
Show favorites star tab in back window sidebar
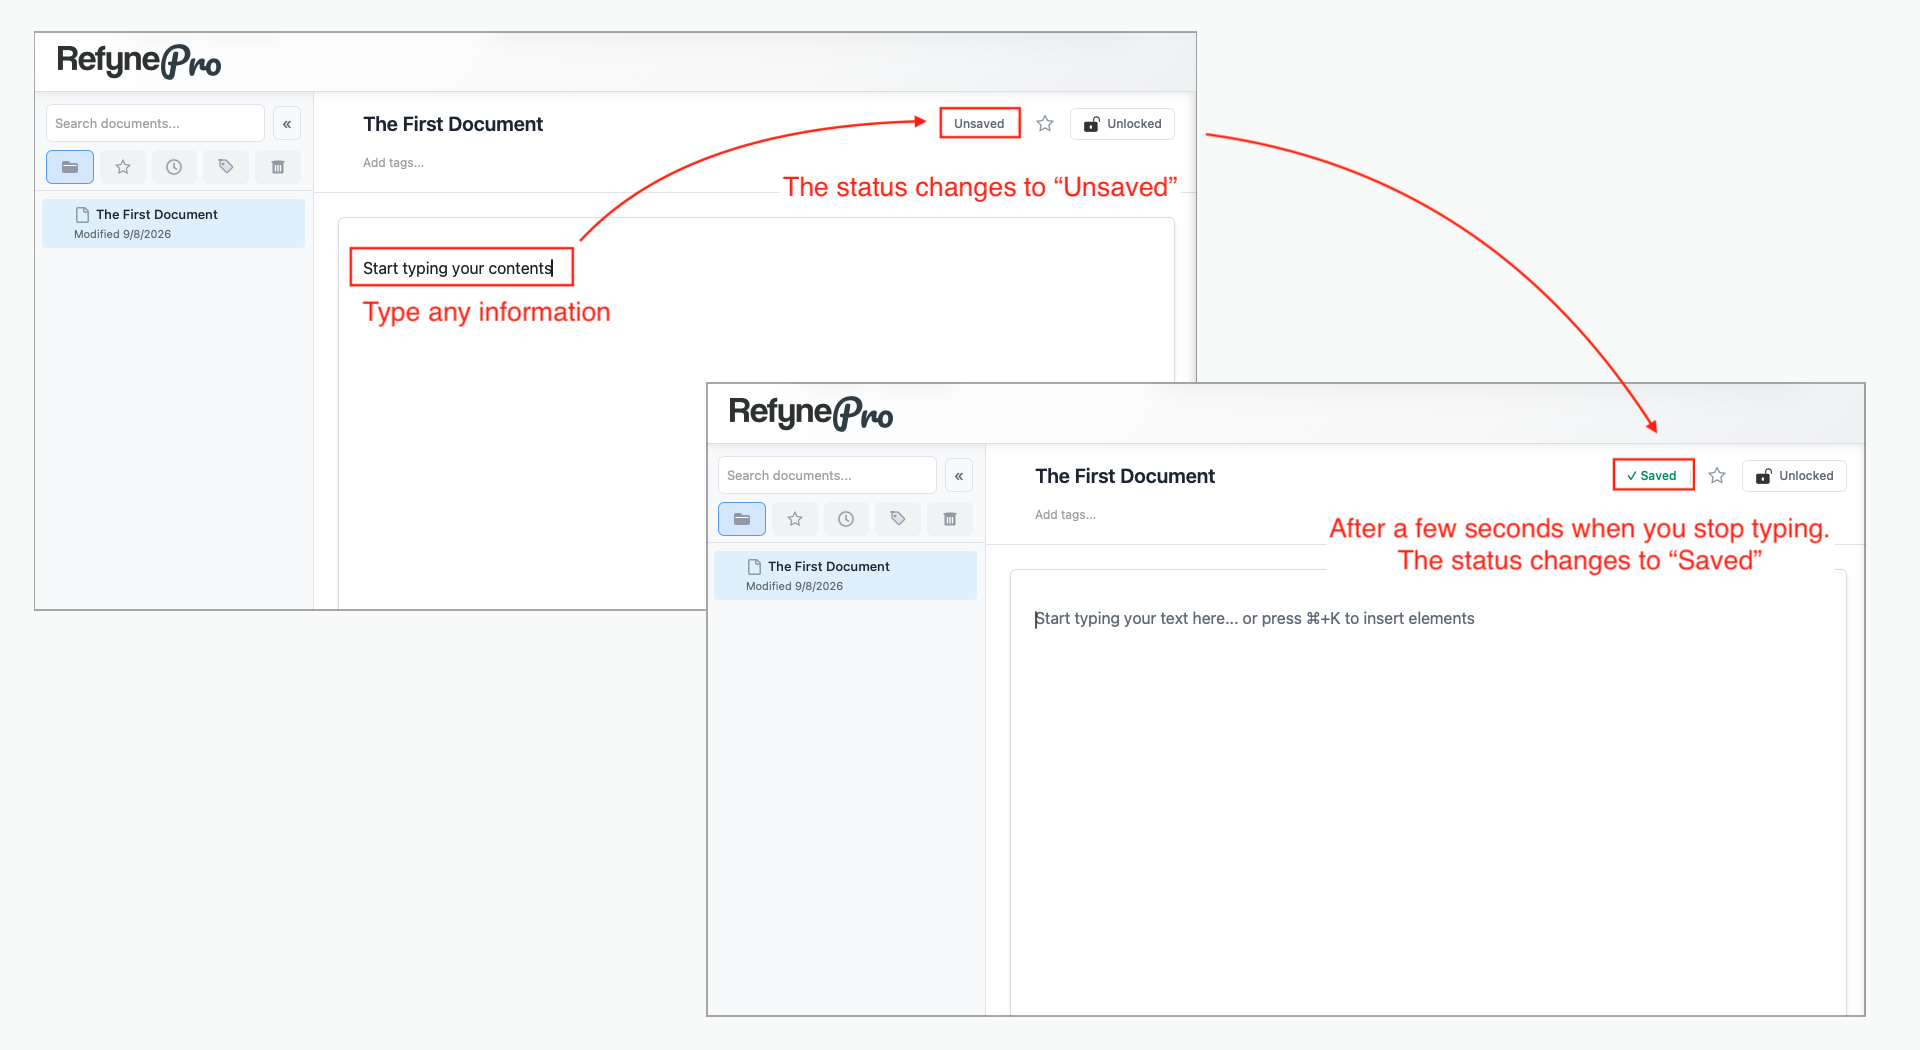(123, 167)
